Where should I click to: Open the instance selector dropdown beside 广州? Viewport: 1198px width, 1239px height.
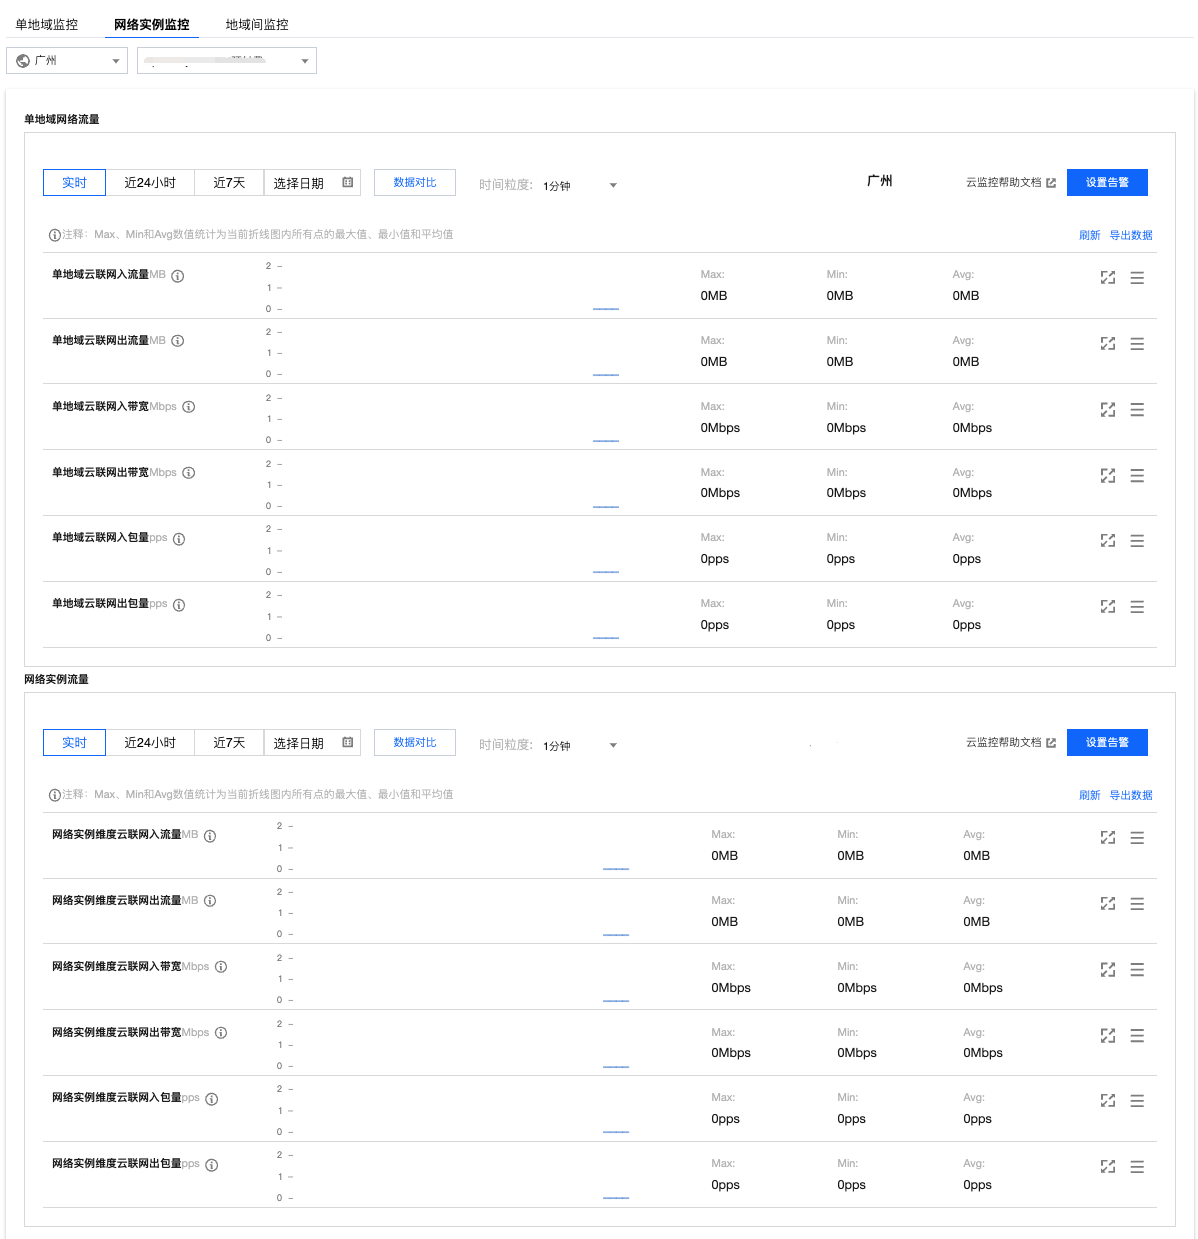tap(227, 61)
